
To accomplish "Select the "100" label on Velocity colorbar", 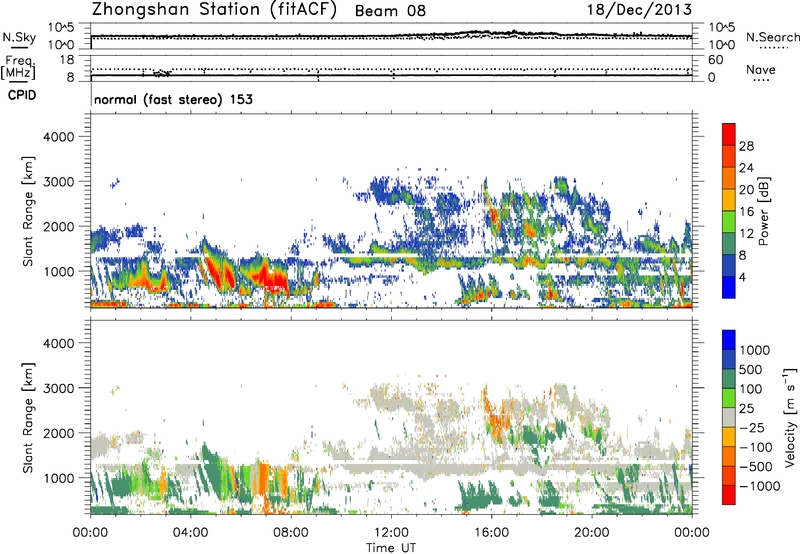I will point(751,389).
